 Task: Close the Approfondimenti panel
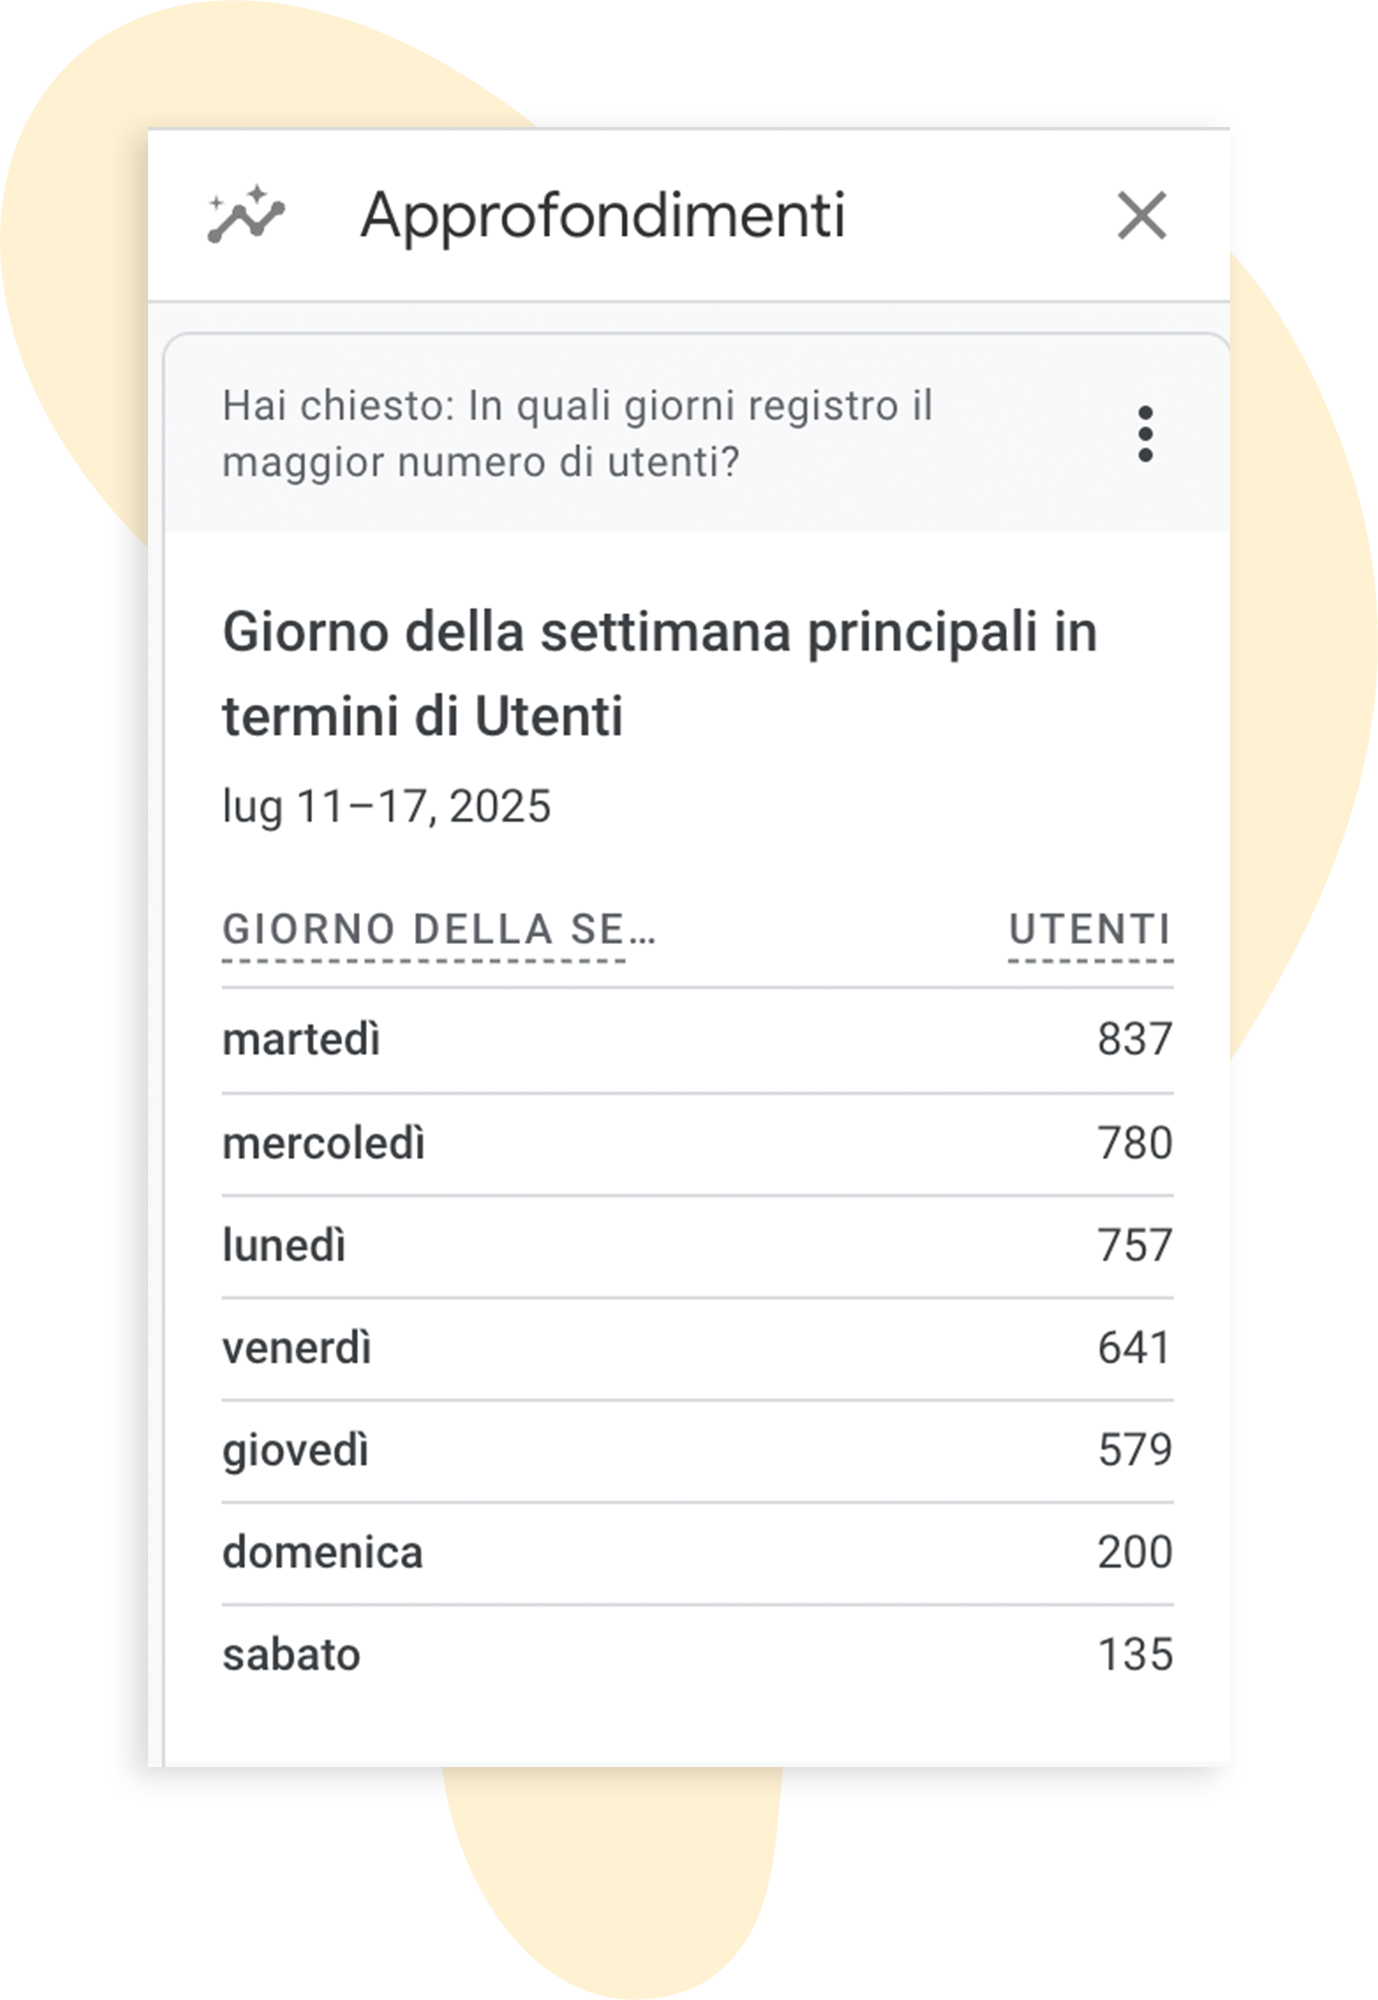1141,216
